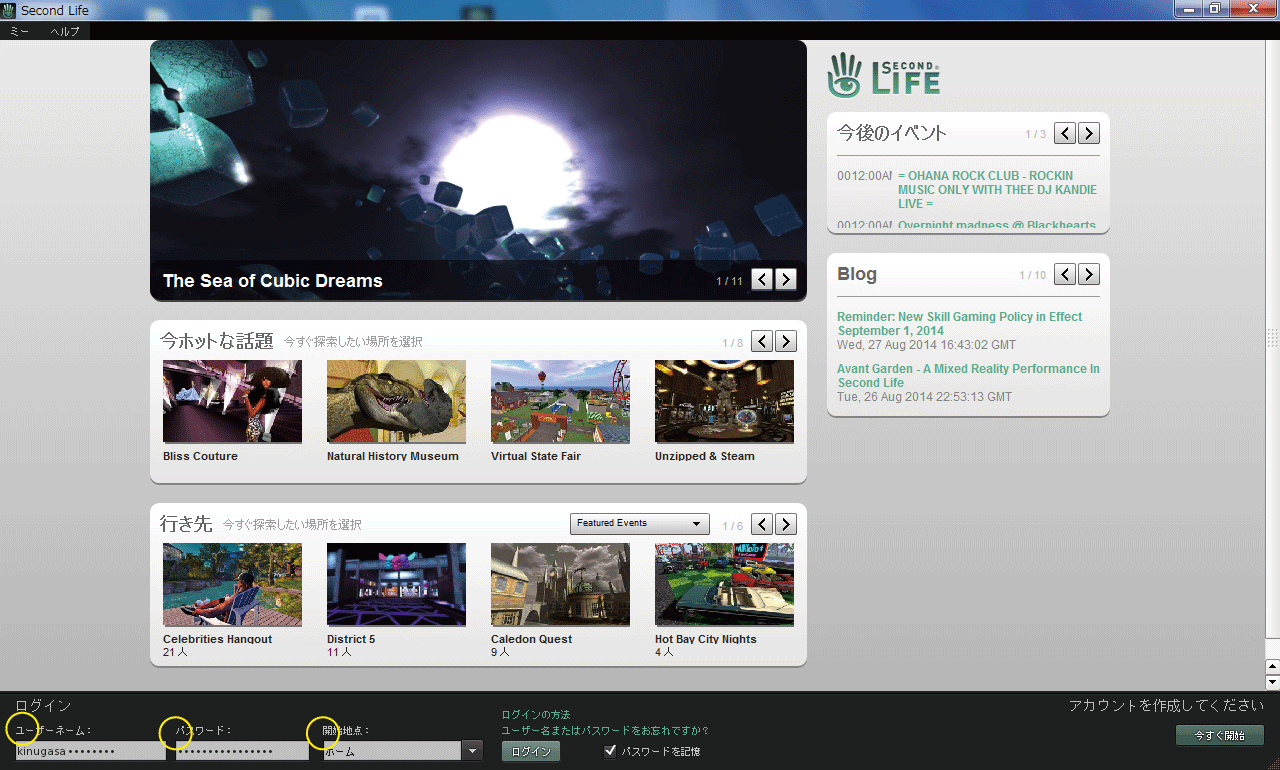
Task: Open the New Skill Gaming Policy blog post
Action: (x=959, y=323)
